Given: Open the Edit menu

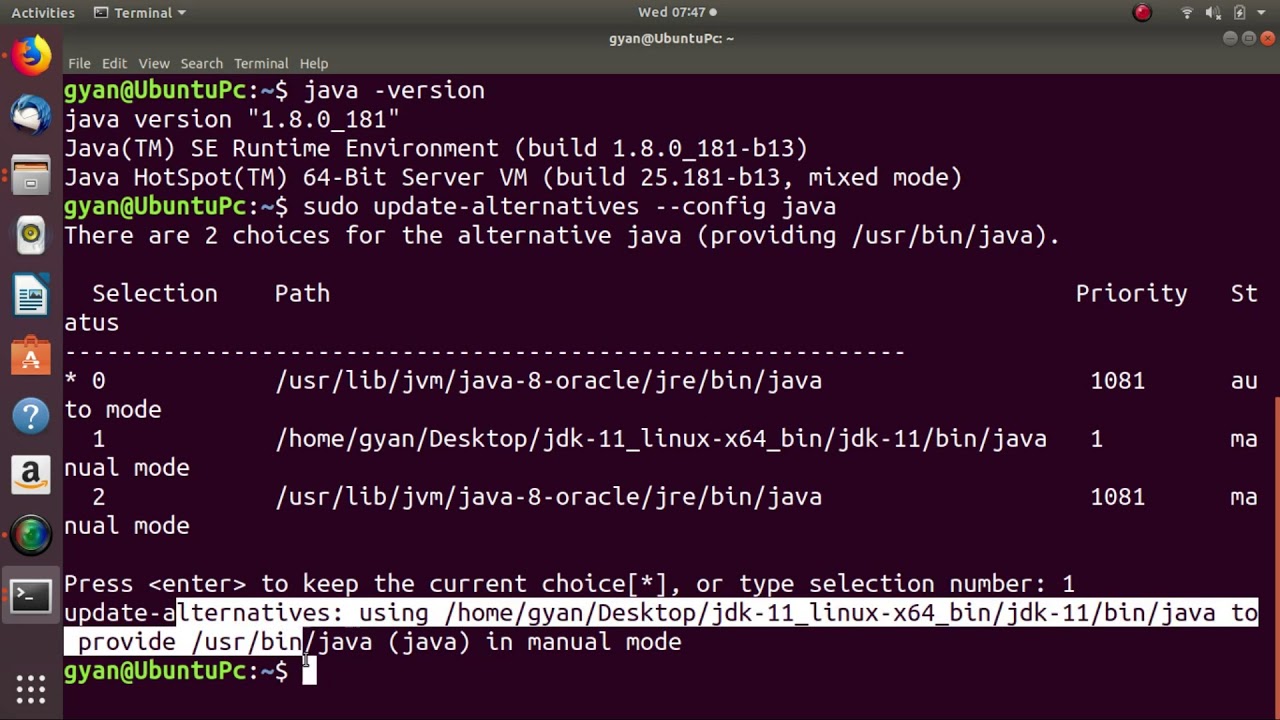Looking at the screenshot, I should (x=114, y=63).
